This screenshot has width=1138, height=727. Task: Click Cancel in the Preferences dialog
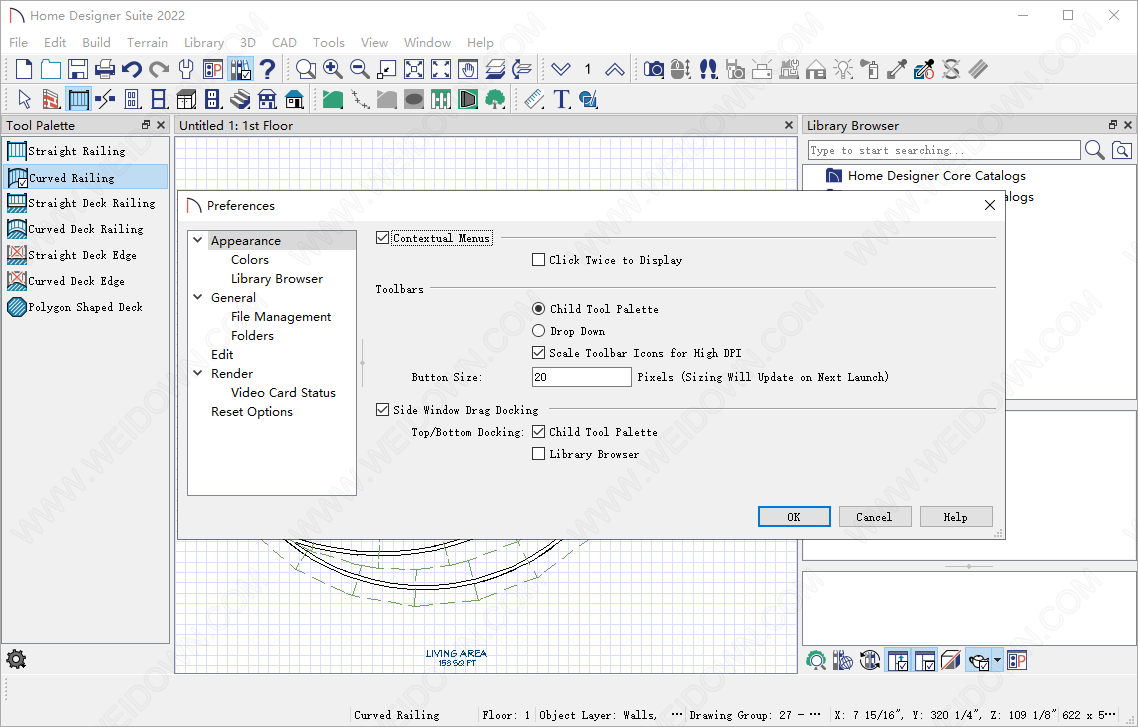(x=875, y=517)
